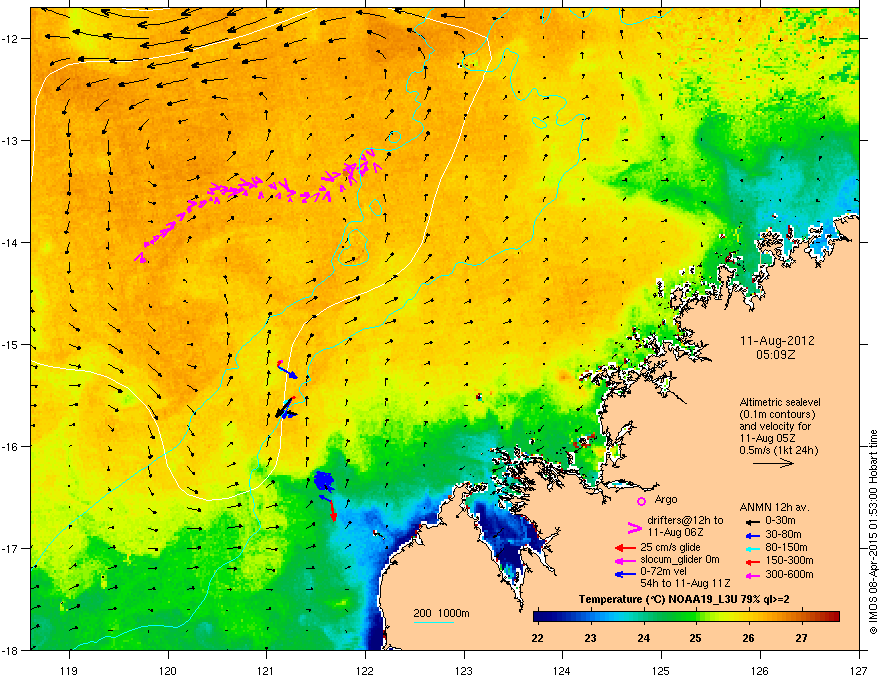Image resolution: width=880 pixels, height=680 pixels.
Task: Click the '-12' latitude axis label
Action: click(x=10, y=39)
